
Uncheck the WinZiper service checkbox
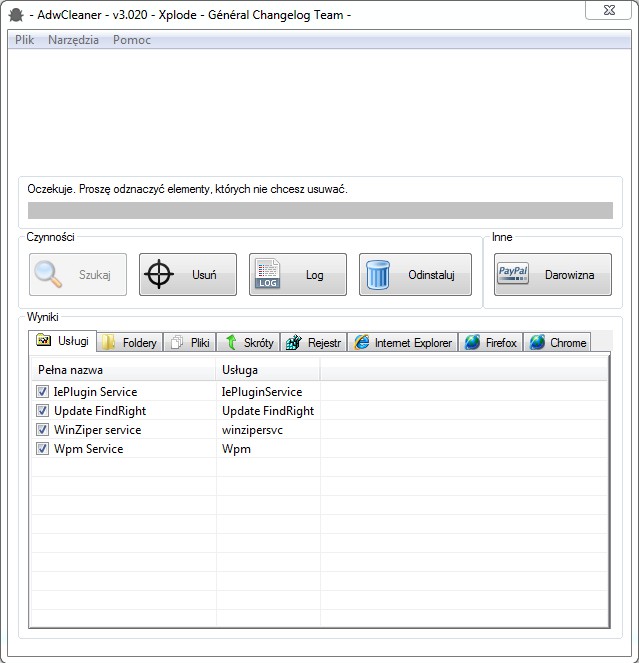point(42,430)
